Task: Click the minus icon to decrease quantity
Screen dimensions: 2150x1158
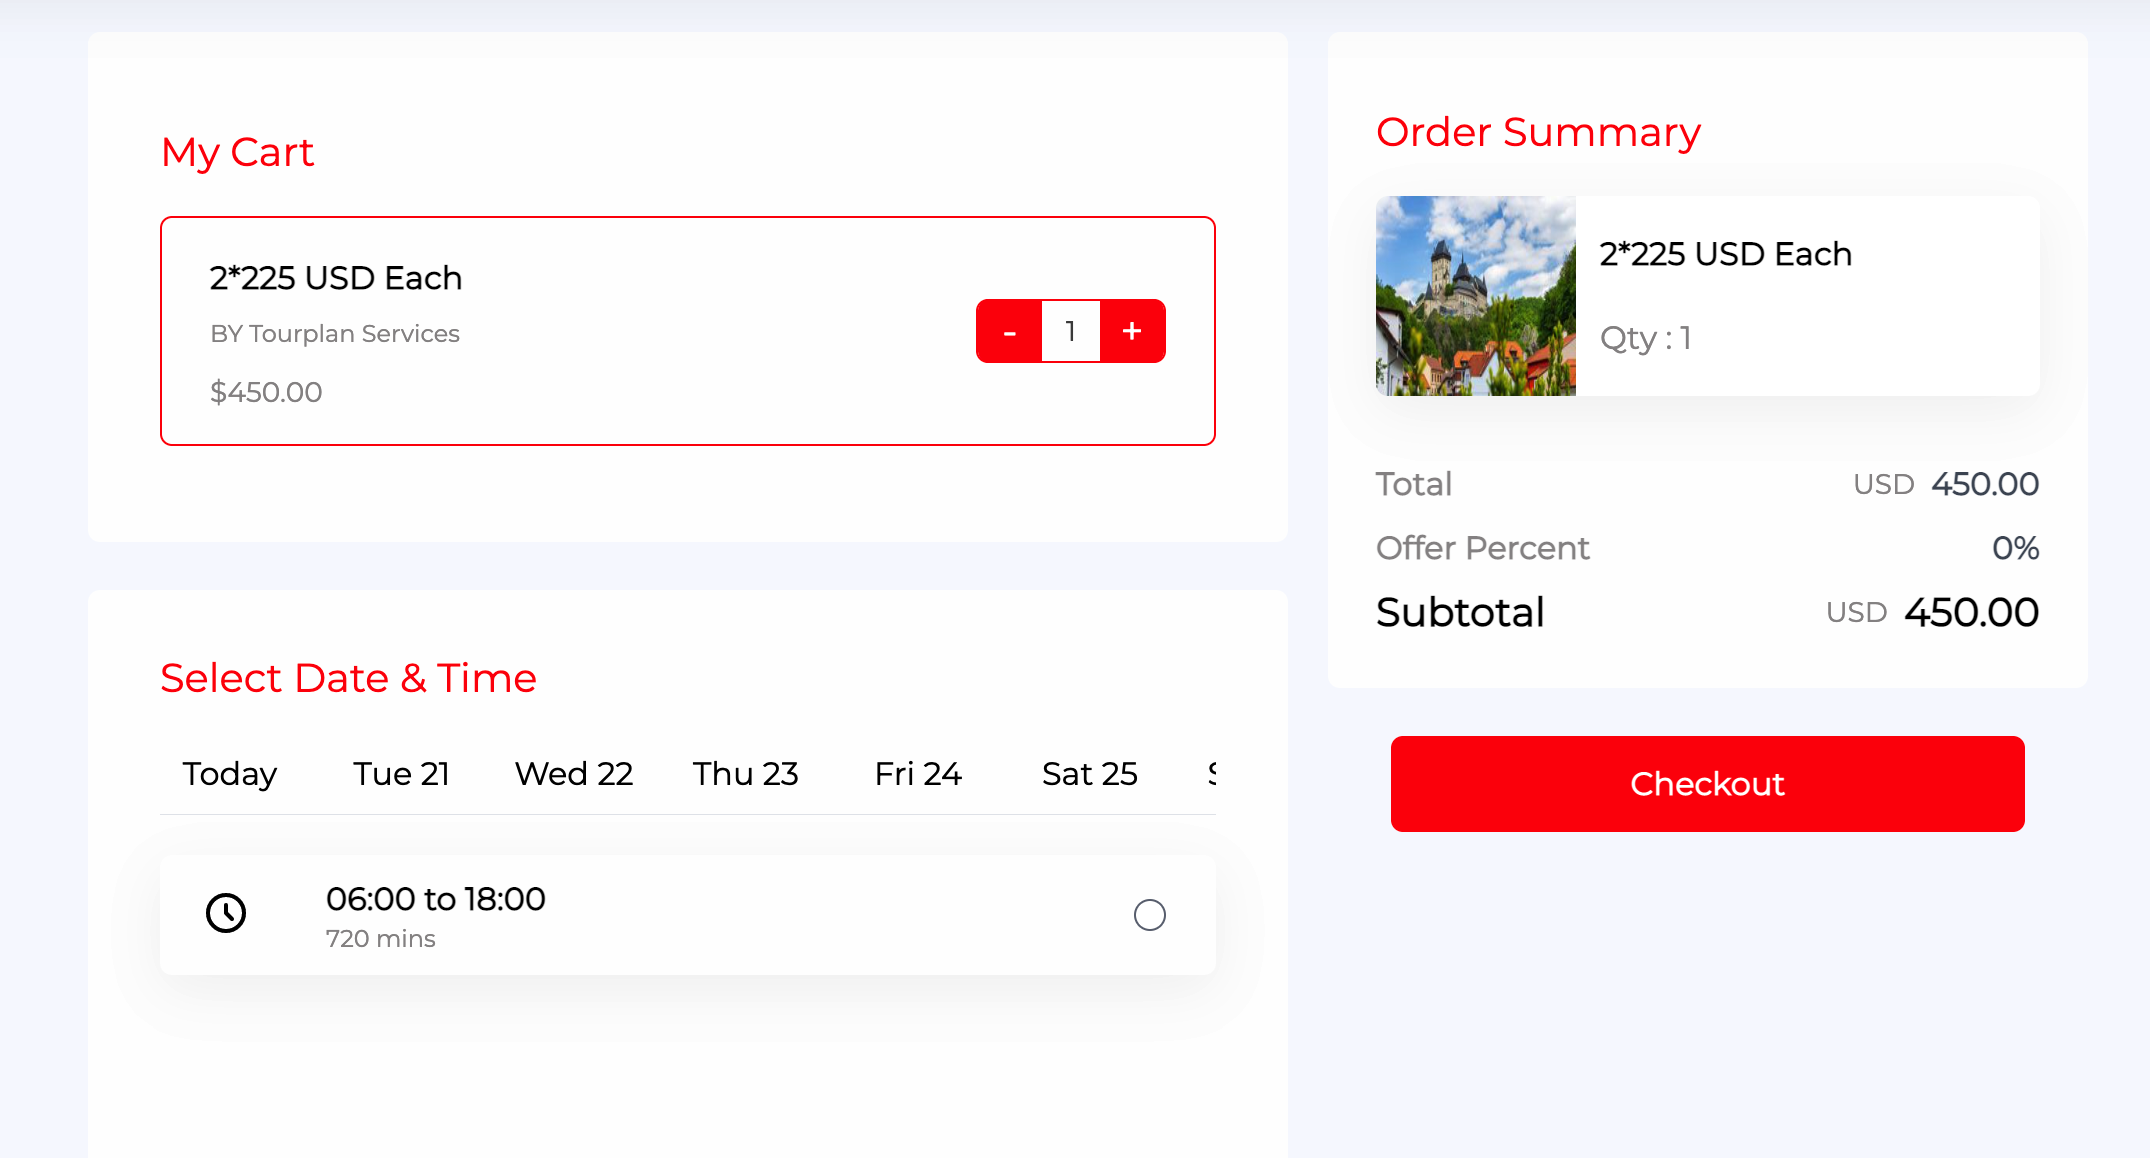Action: click(1009, 330)
